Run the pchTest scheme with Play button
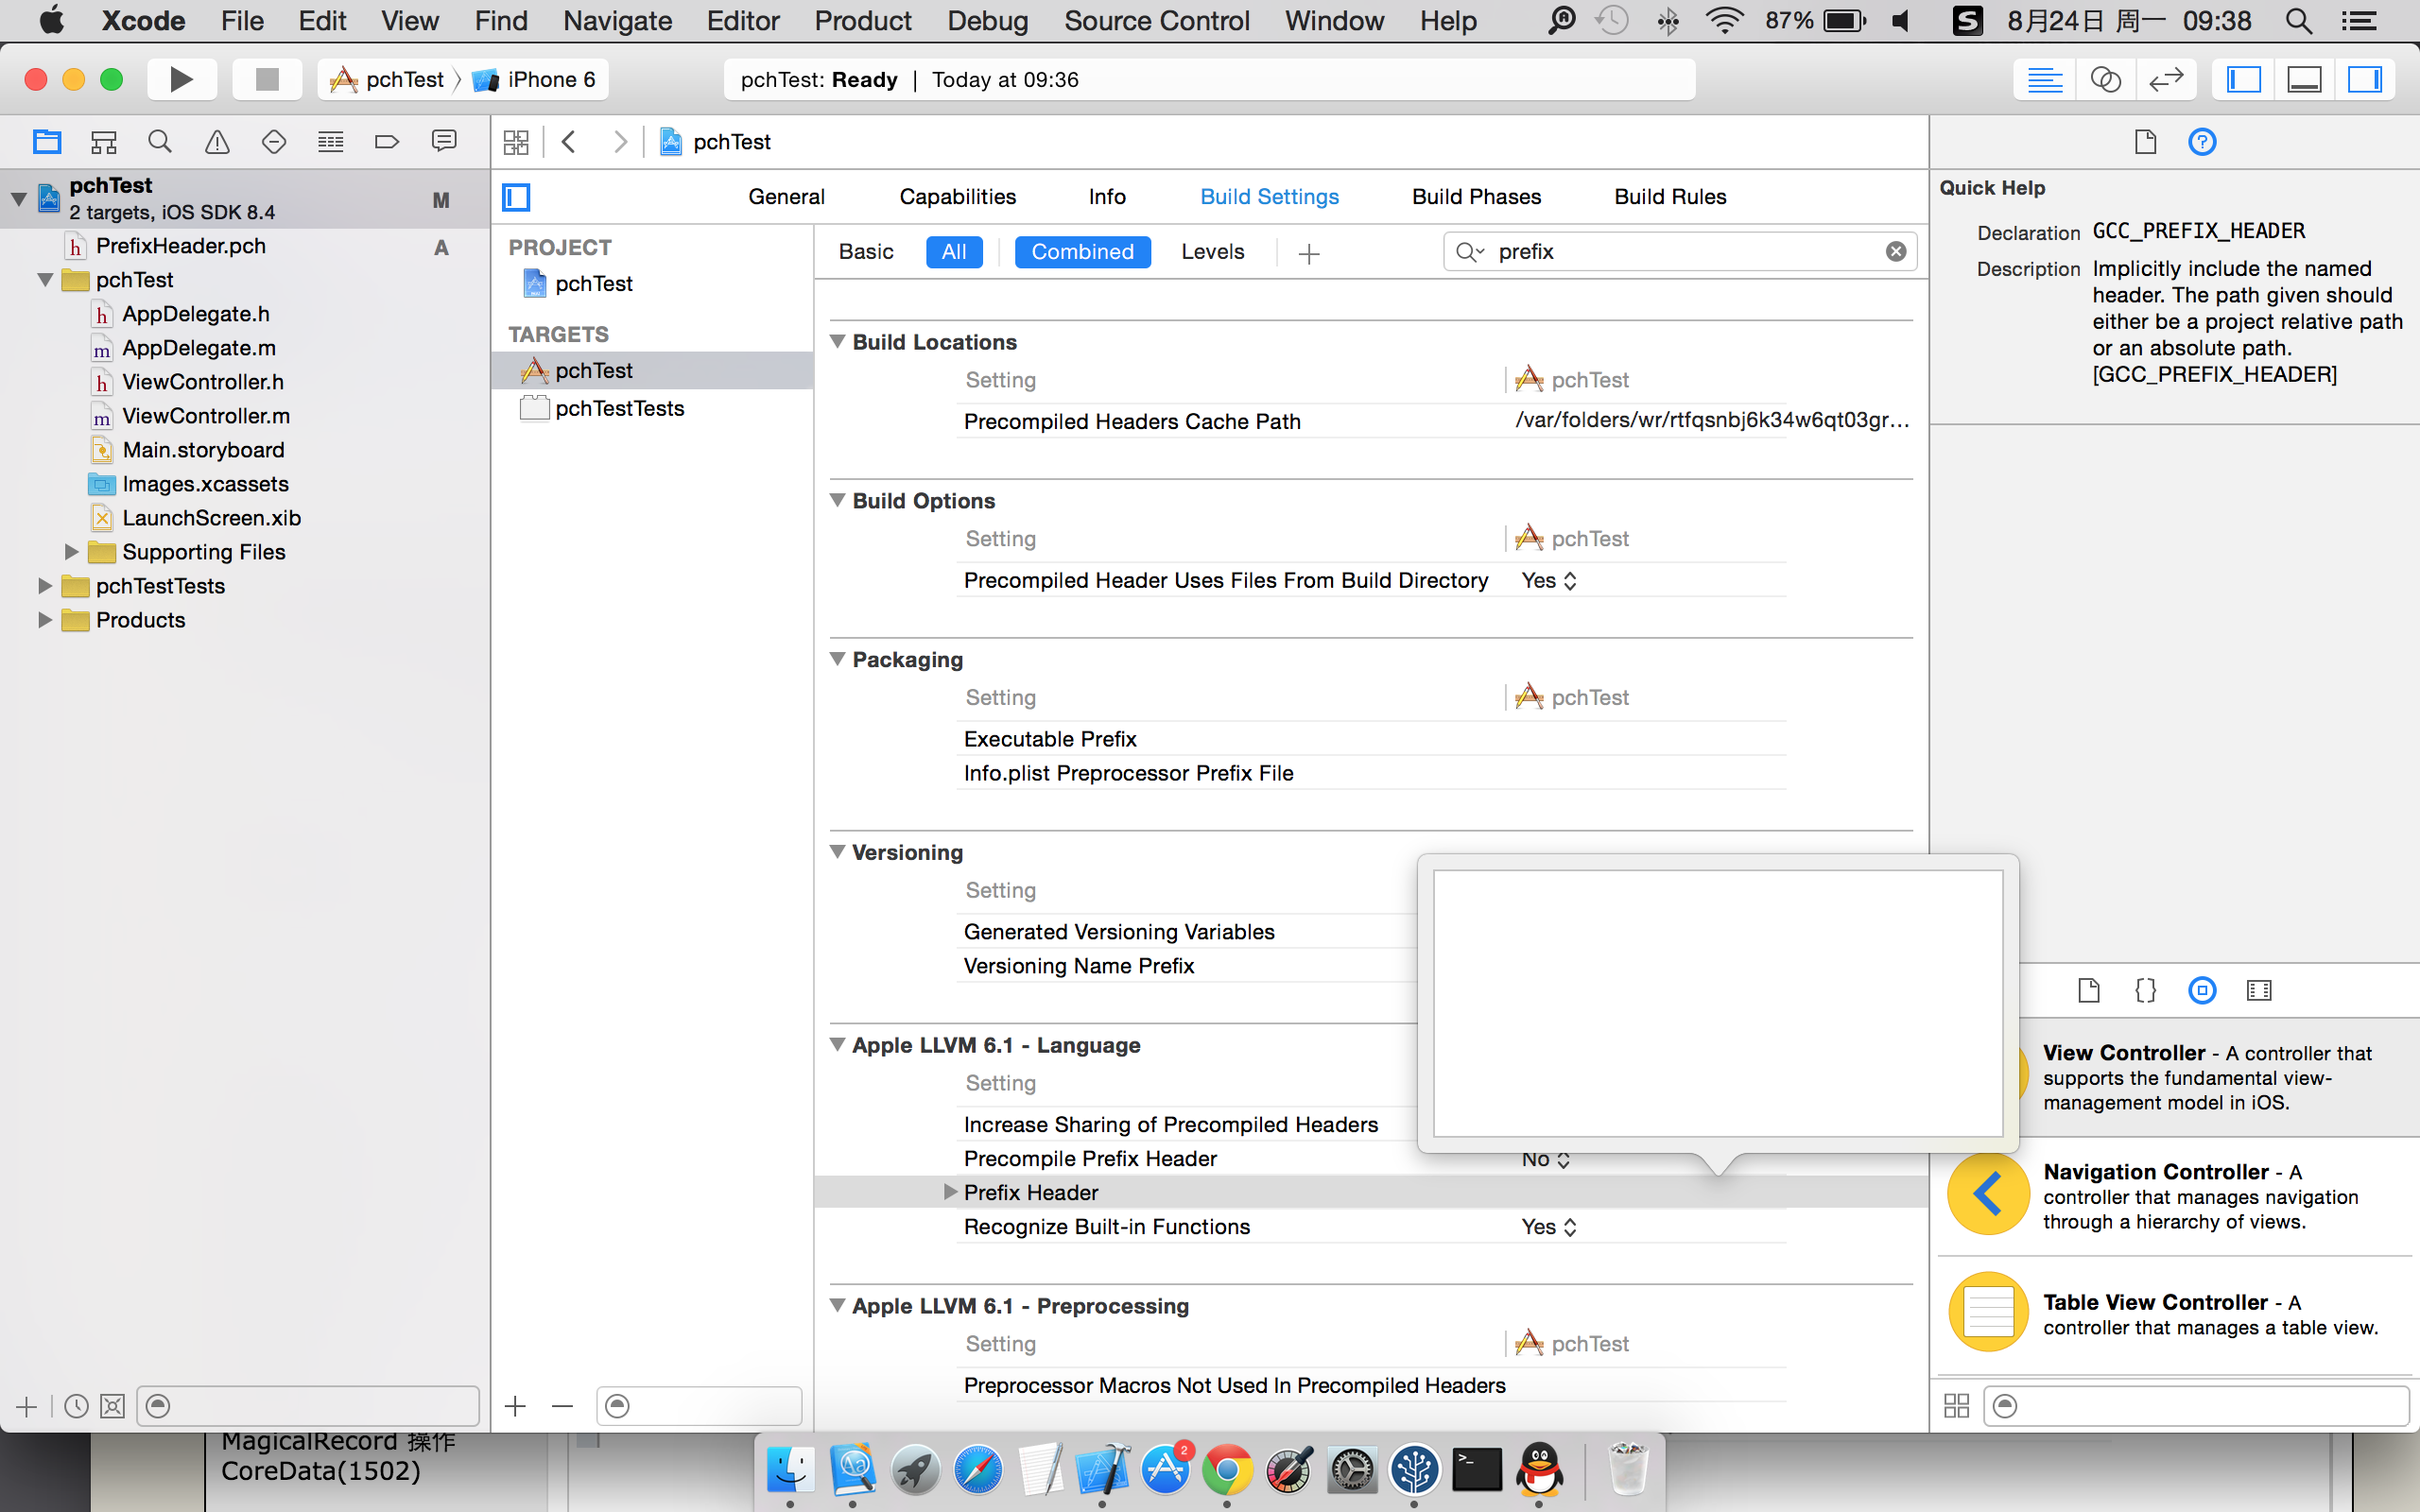Image resolution: width=2420 pixels, height=1512 pixels. pos(181,79)
